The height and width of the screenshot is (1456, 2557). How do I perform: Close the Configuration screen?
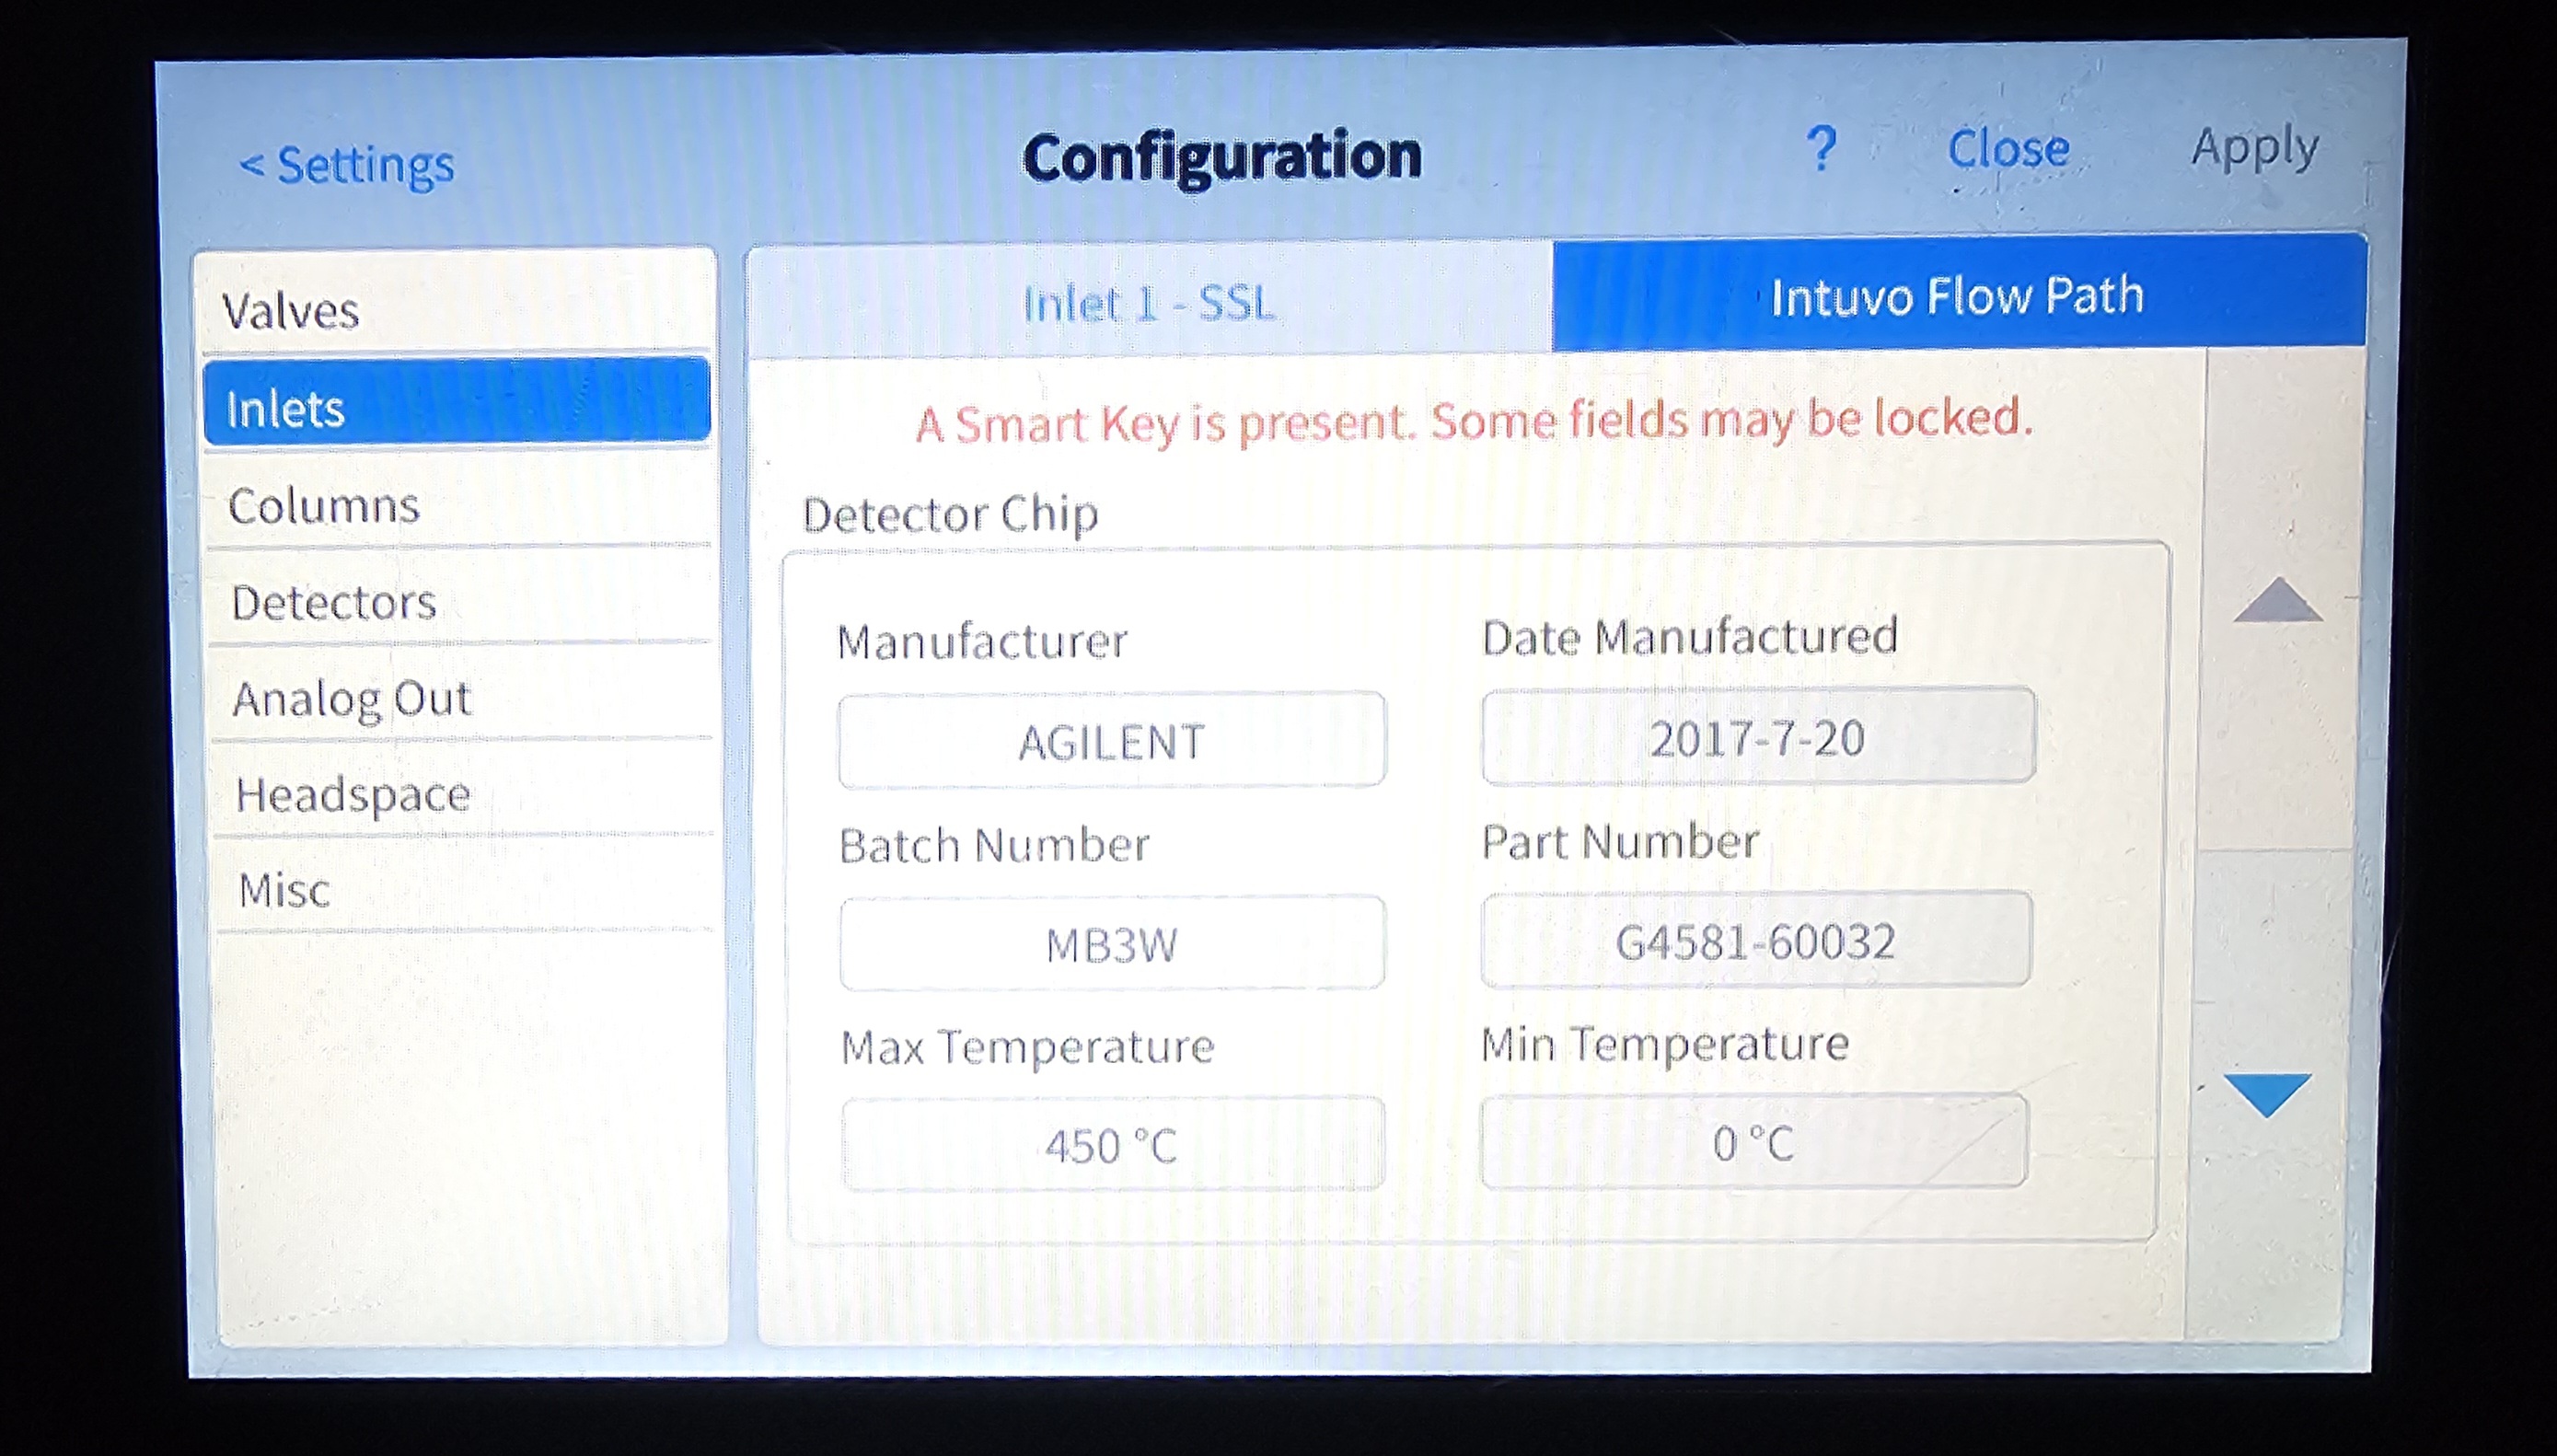tap(2008, 149)
